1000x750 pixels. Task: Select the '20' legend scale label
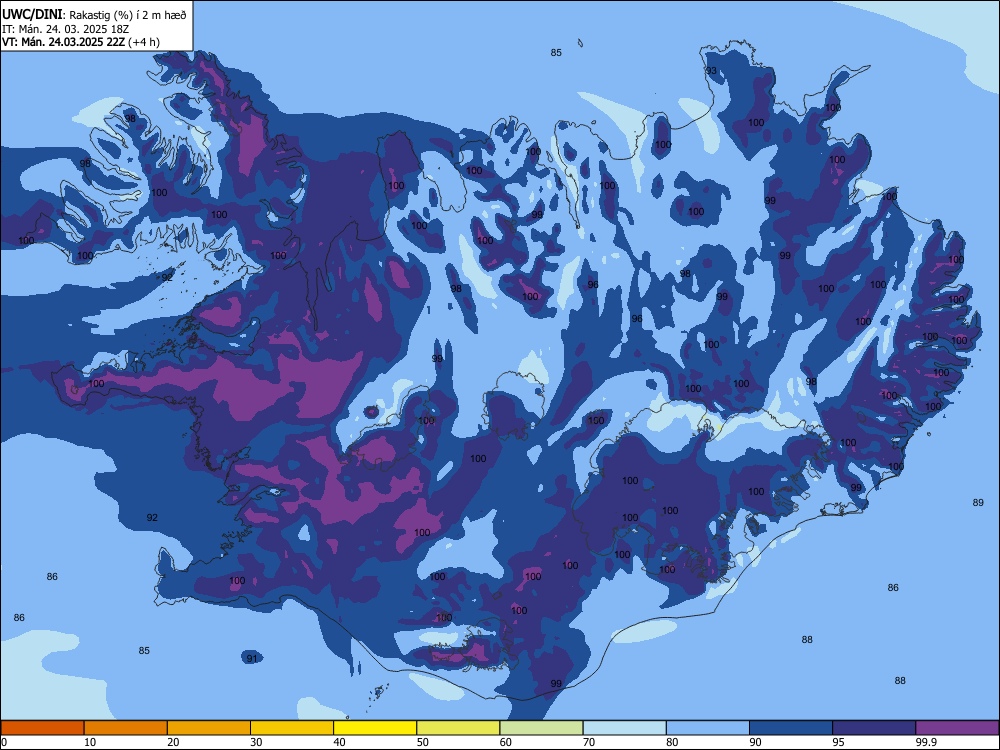point(173,742)
